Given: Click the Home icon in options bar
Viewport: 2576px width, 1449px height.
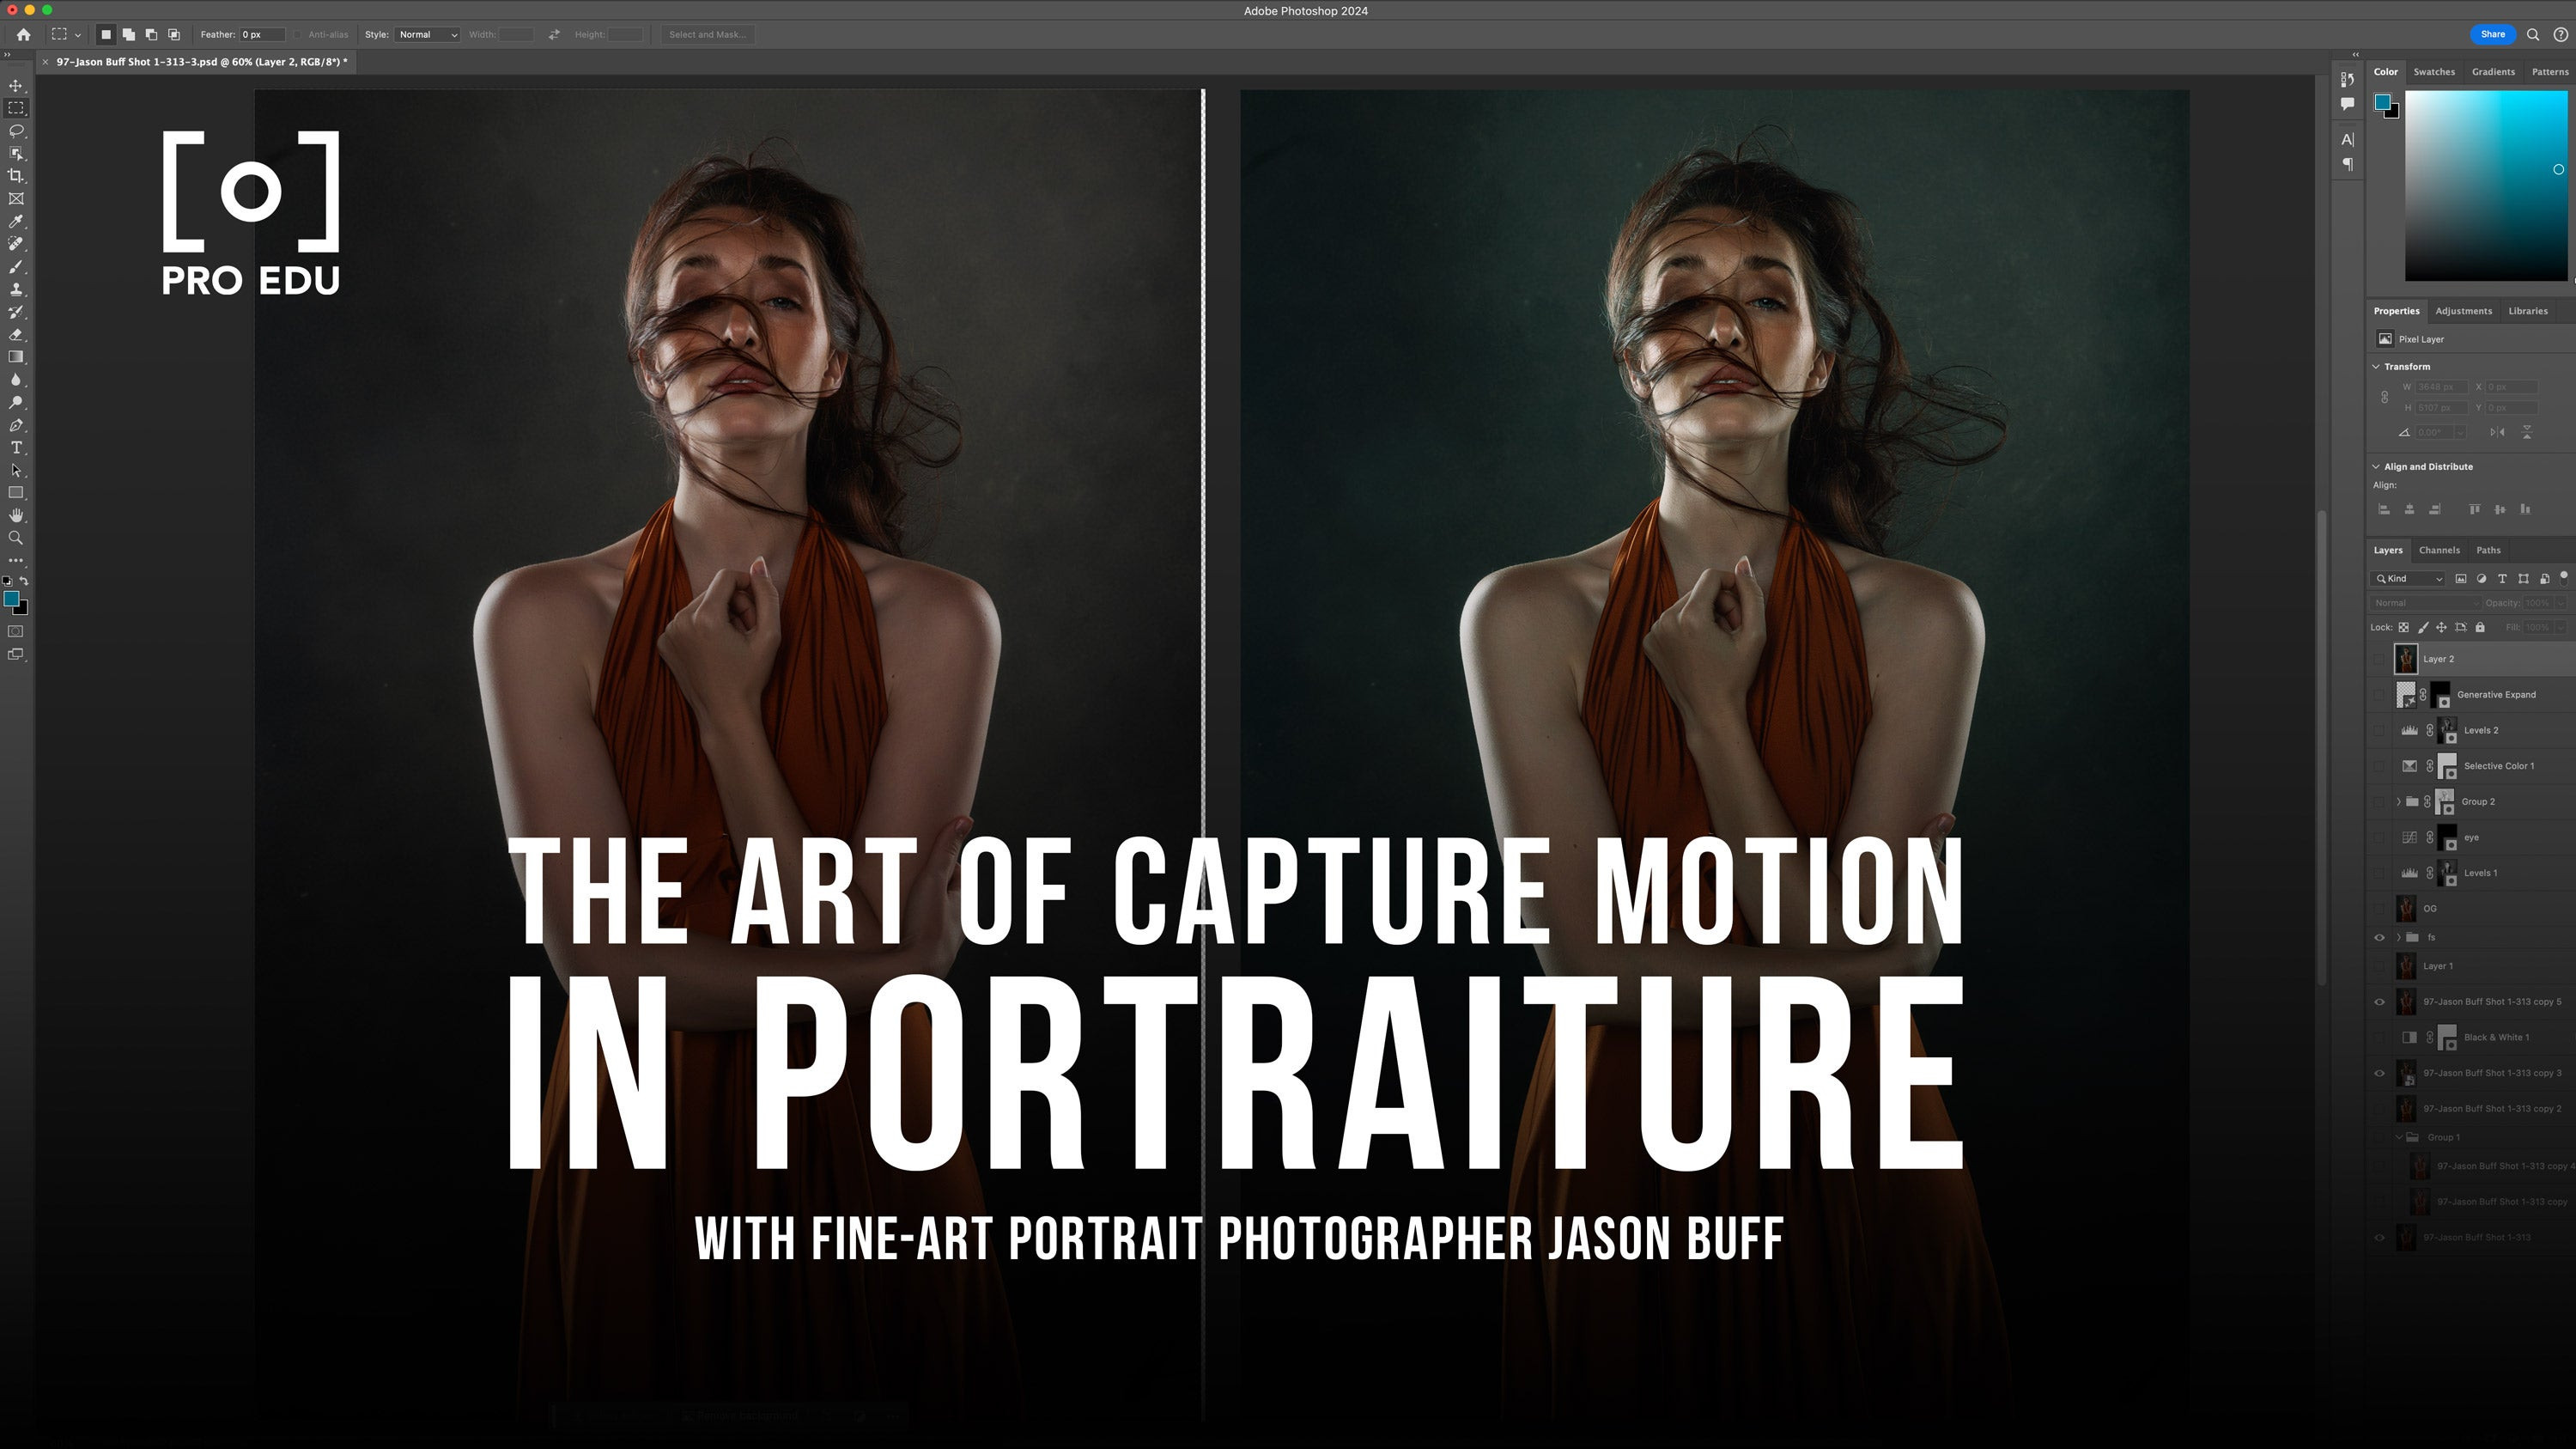Looking at the screenshot, I should tap(23, 34).
